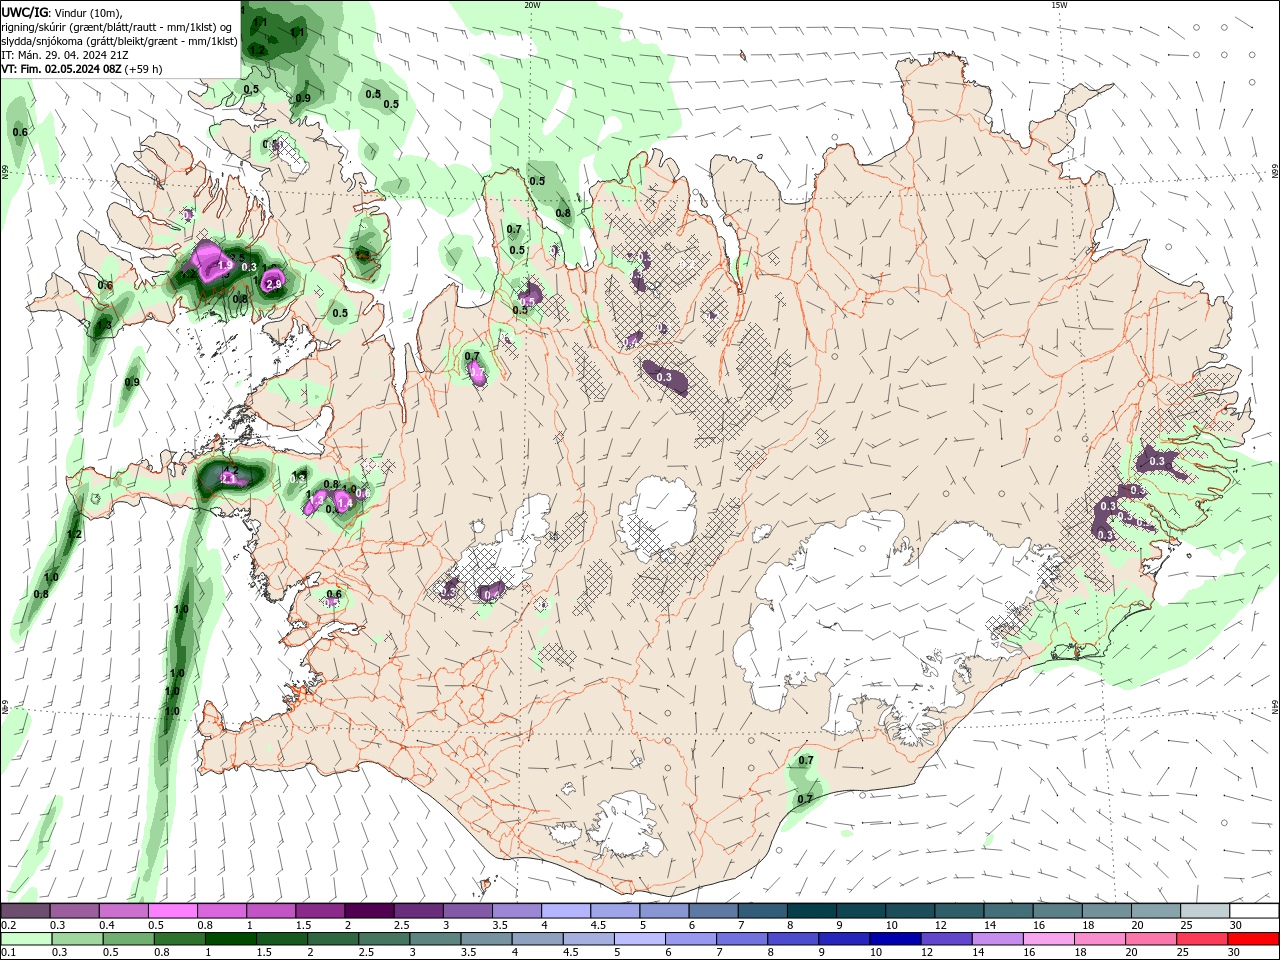Image resolution: width=1280 pixels, height=960 pixels.
Task: Pick the palest green first swatch of lower scale
Action: click(x=25, y=939)
